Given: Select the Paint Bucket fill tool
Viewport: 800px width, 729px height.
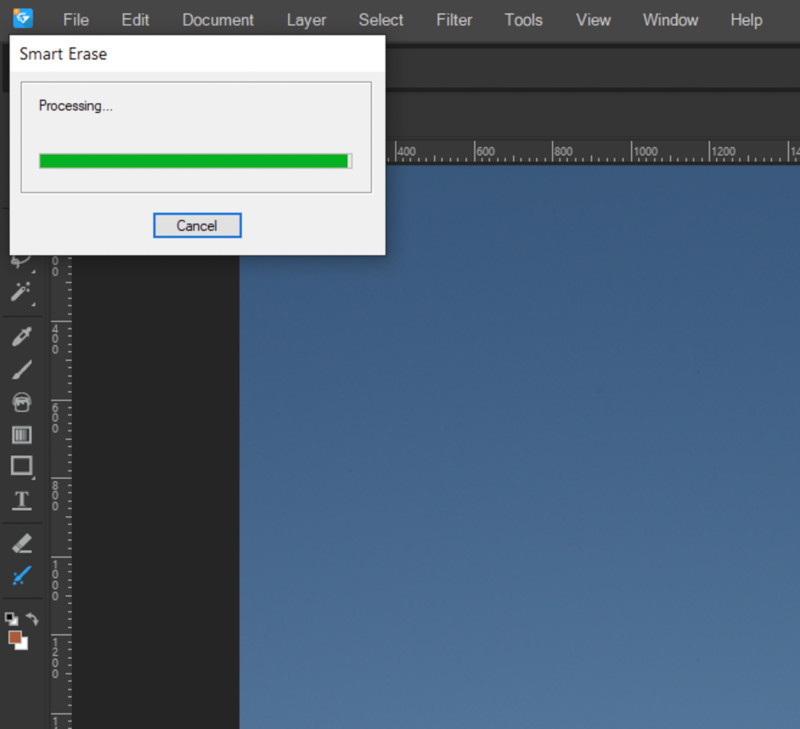Looking at the screenshot, I should pyautogui.click(x=21, y=402).
